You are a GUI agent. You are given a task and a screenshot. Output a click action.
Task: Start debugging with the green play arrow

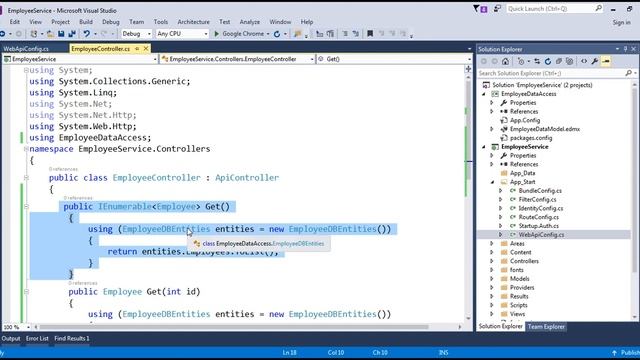[x=217, y=34]
